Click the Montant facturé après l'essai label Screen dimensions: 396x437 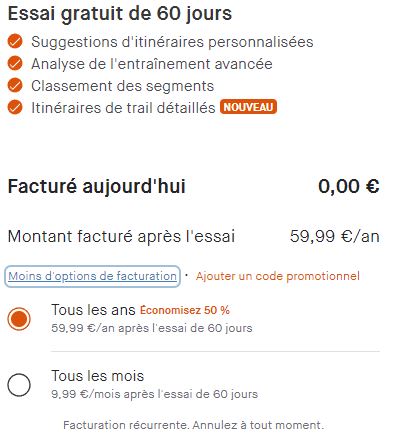(x=121, y=236)
